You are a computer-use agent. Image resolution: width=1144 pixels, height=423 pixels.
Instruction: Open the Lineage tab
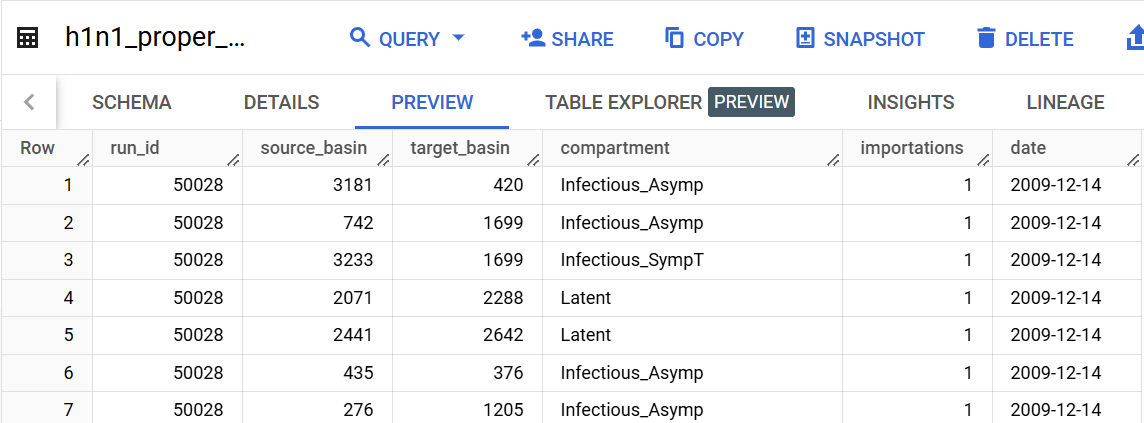click(1065, 102)
